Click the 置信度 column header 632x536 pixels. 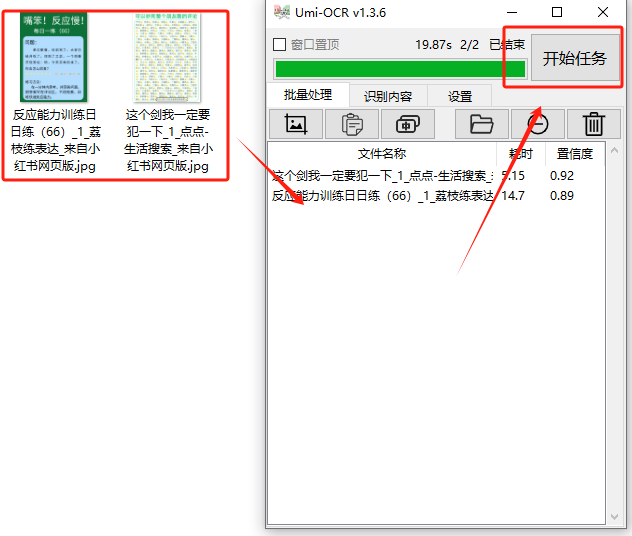tap(574, 154)
